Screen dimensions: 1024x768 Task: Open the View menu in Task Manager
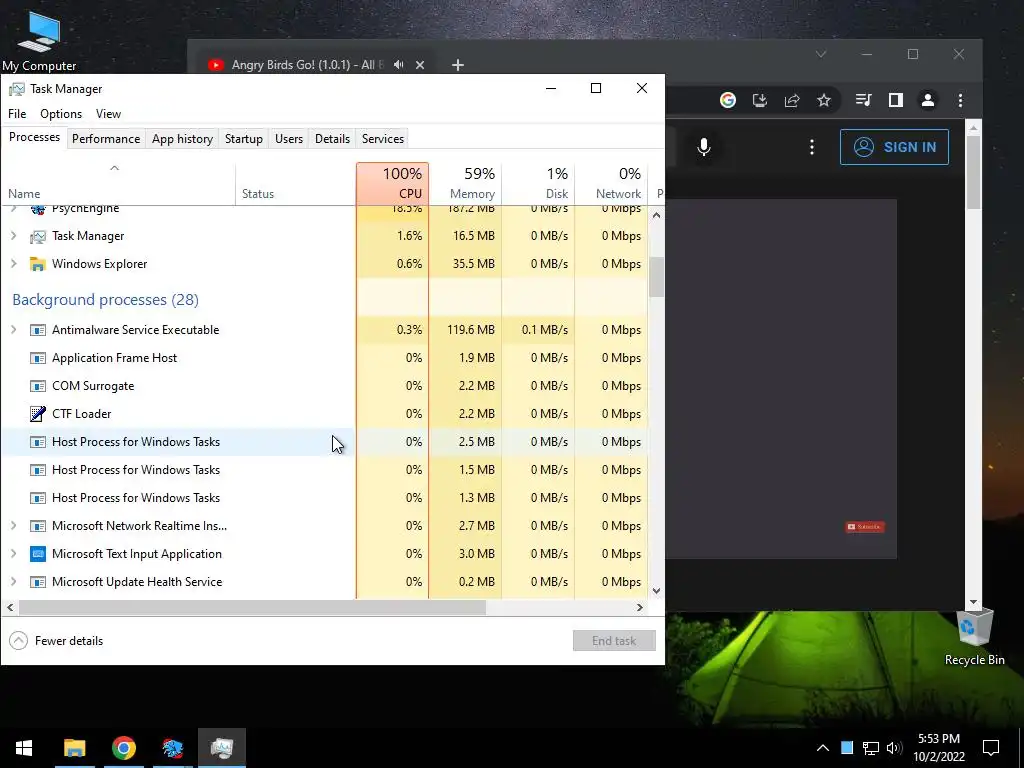pyautogui.click(x=108, y=114)
